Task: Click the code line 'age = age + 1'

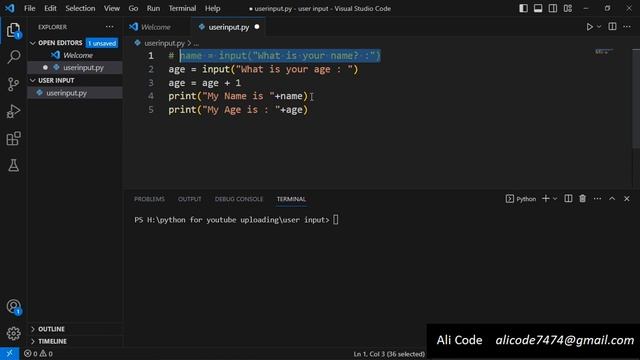Action: 204,83
